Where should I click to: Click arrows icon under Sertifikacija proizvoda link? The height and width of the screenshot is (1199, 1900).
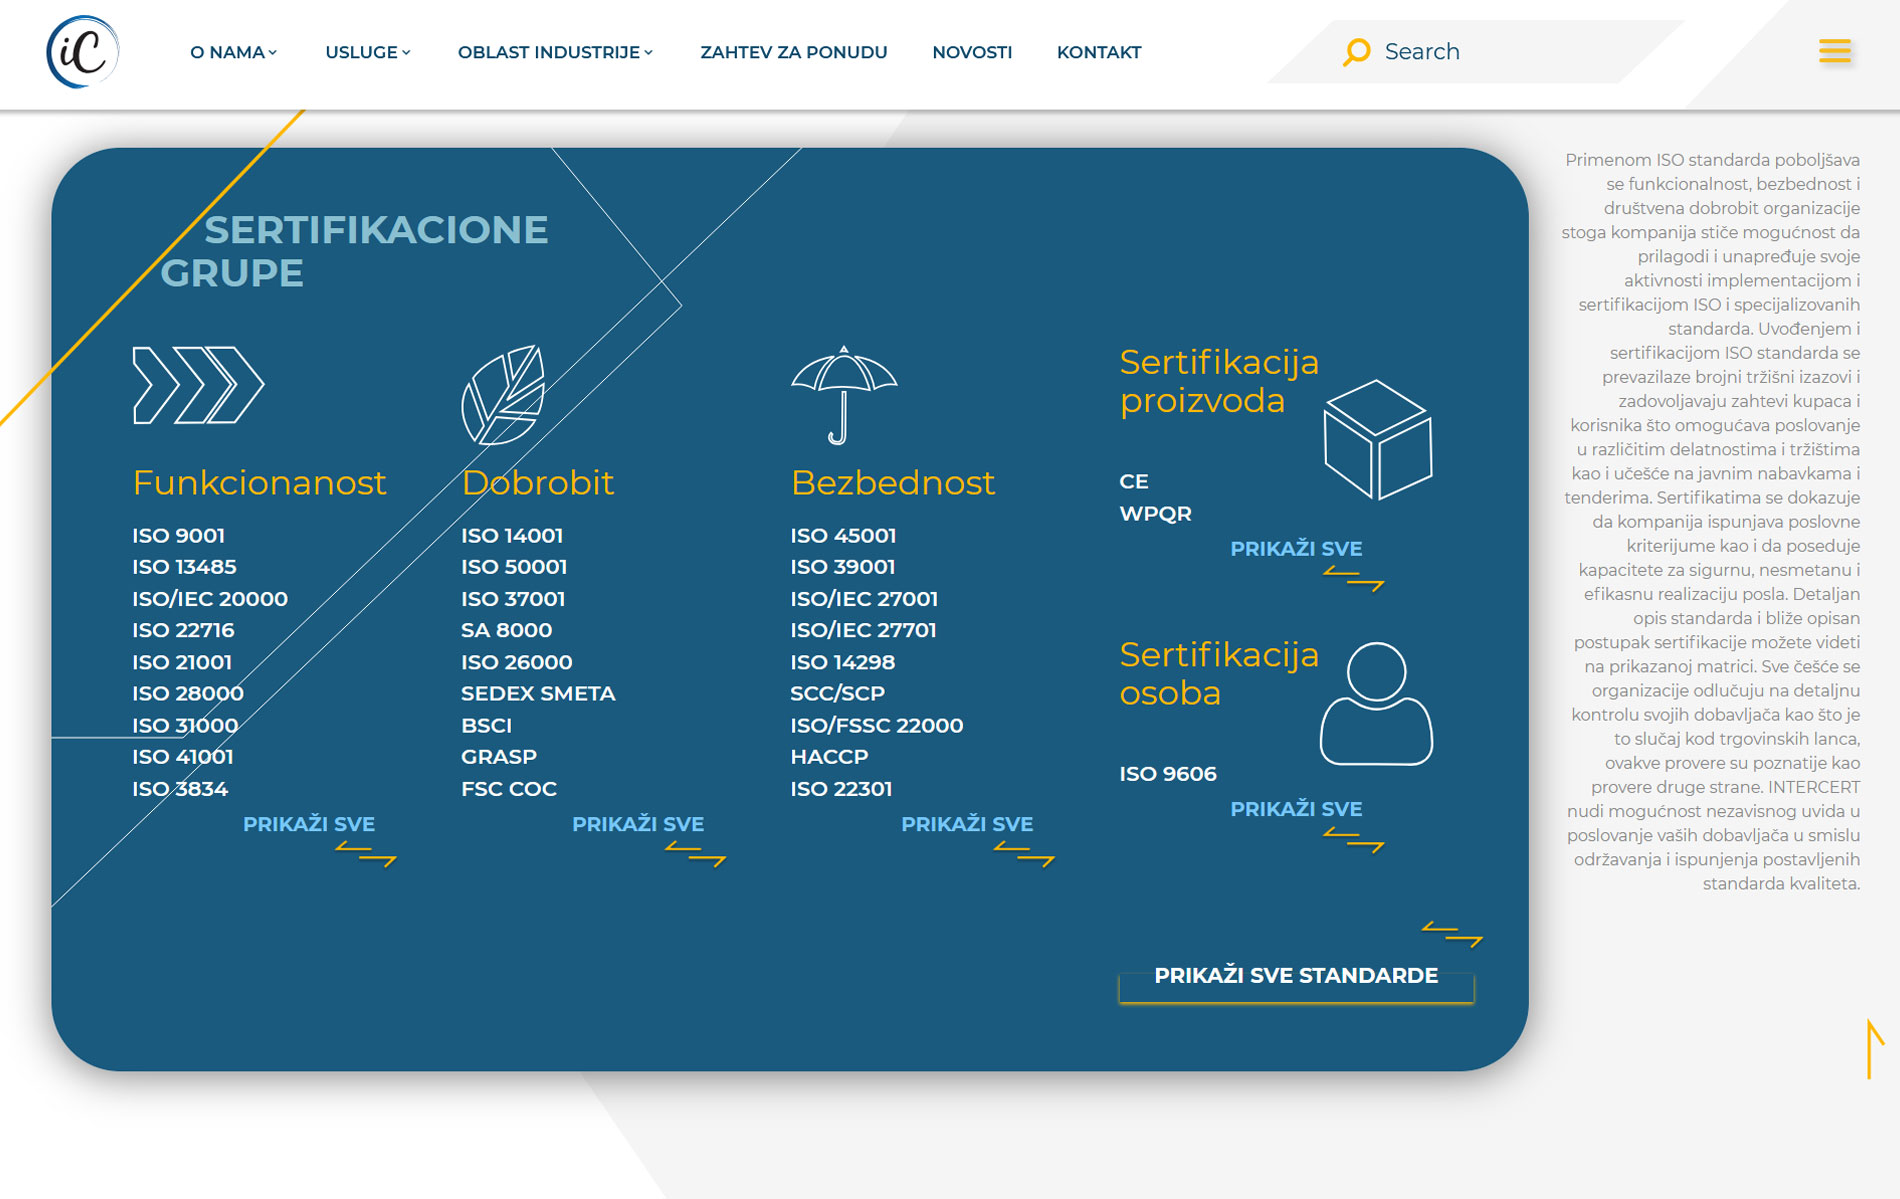[x=1353, y=578]
